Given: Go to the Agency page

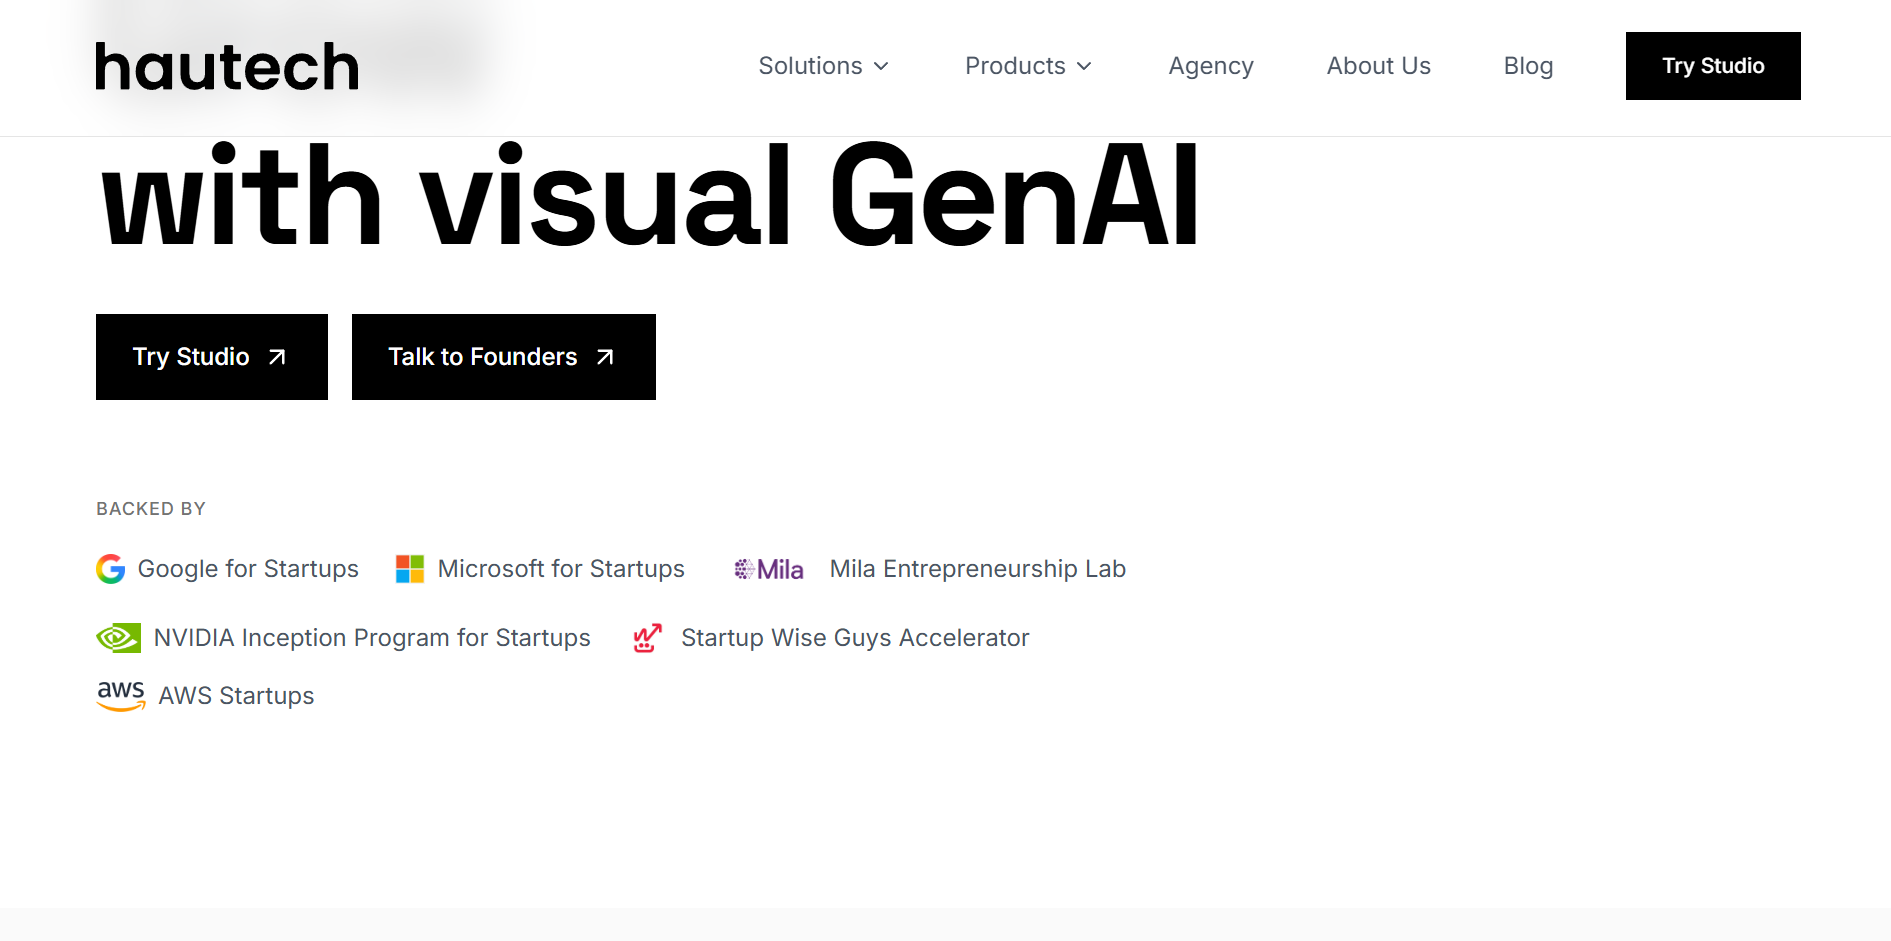Looking at the screenshot, I should pyautogui.click(x=1211, y=66).
